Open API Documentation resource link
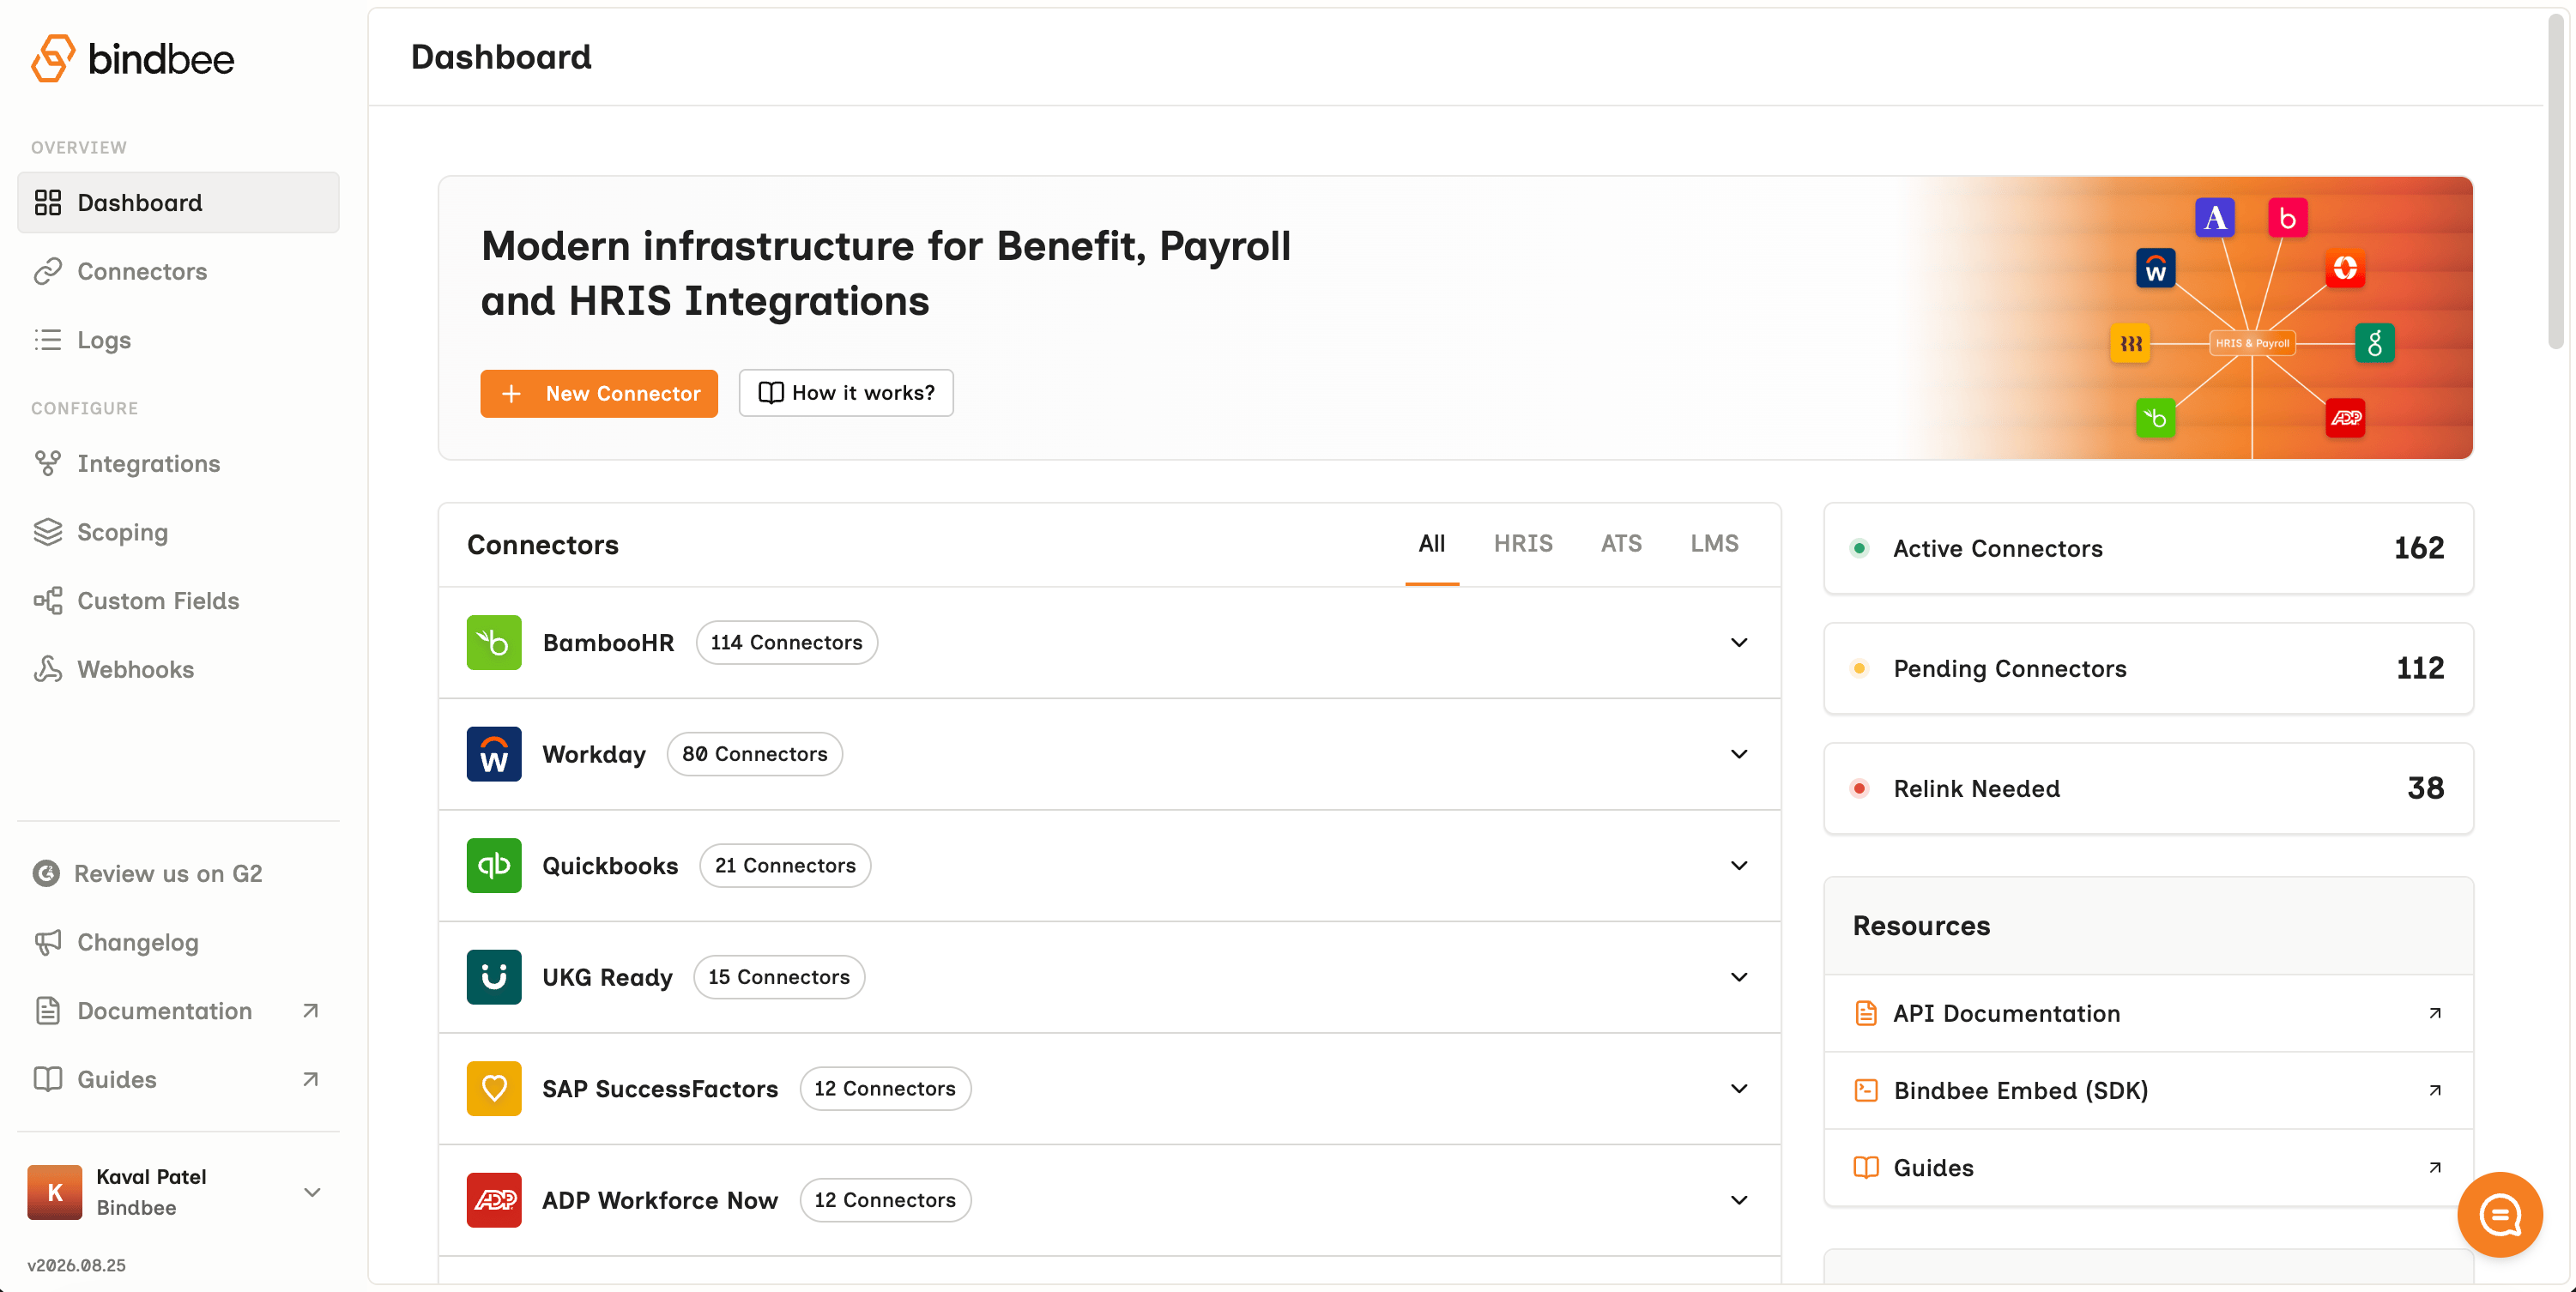 (x=2148, y=1013)
